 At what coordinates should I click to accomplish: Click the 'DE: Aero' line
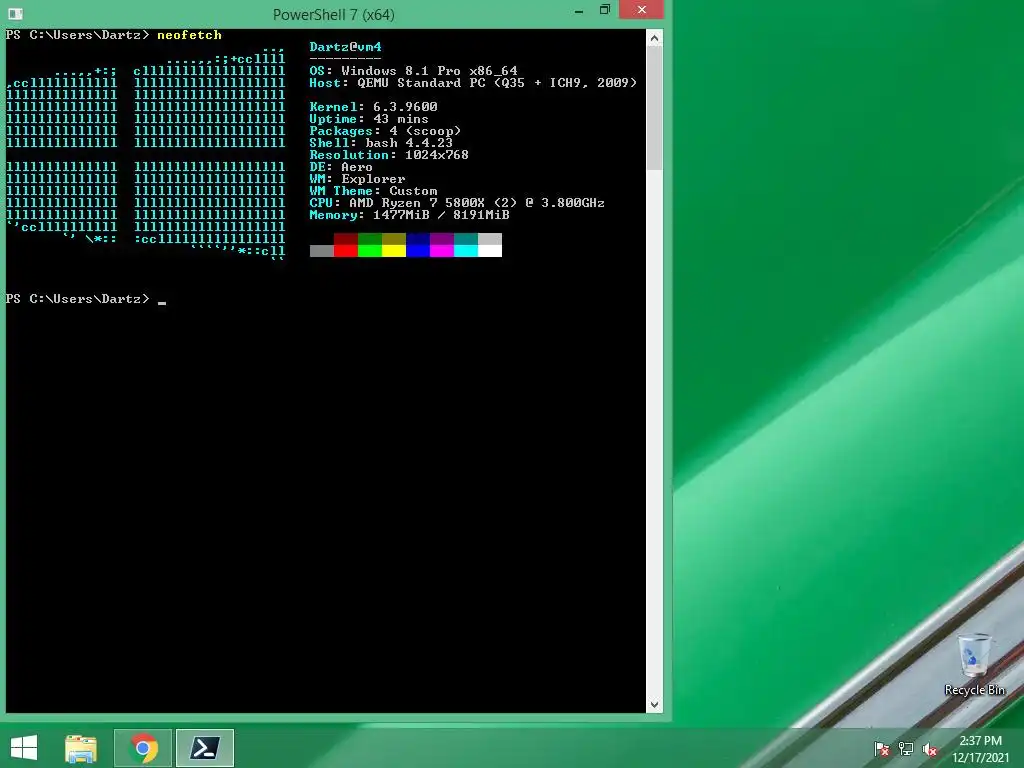point(341,167)
